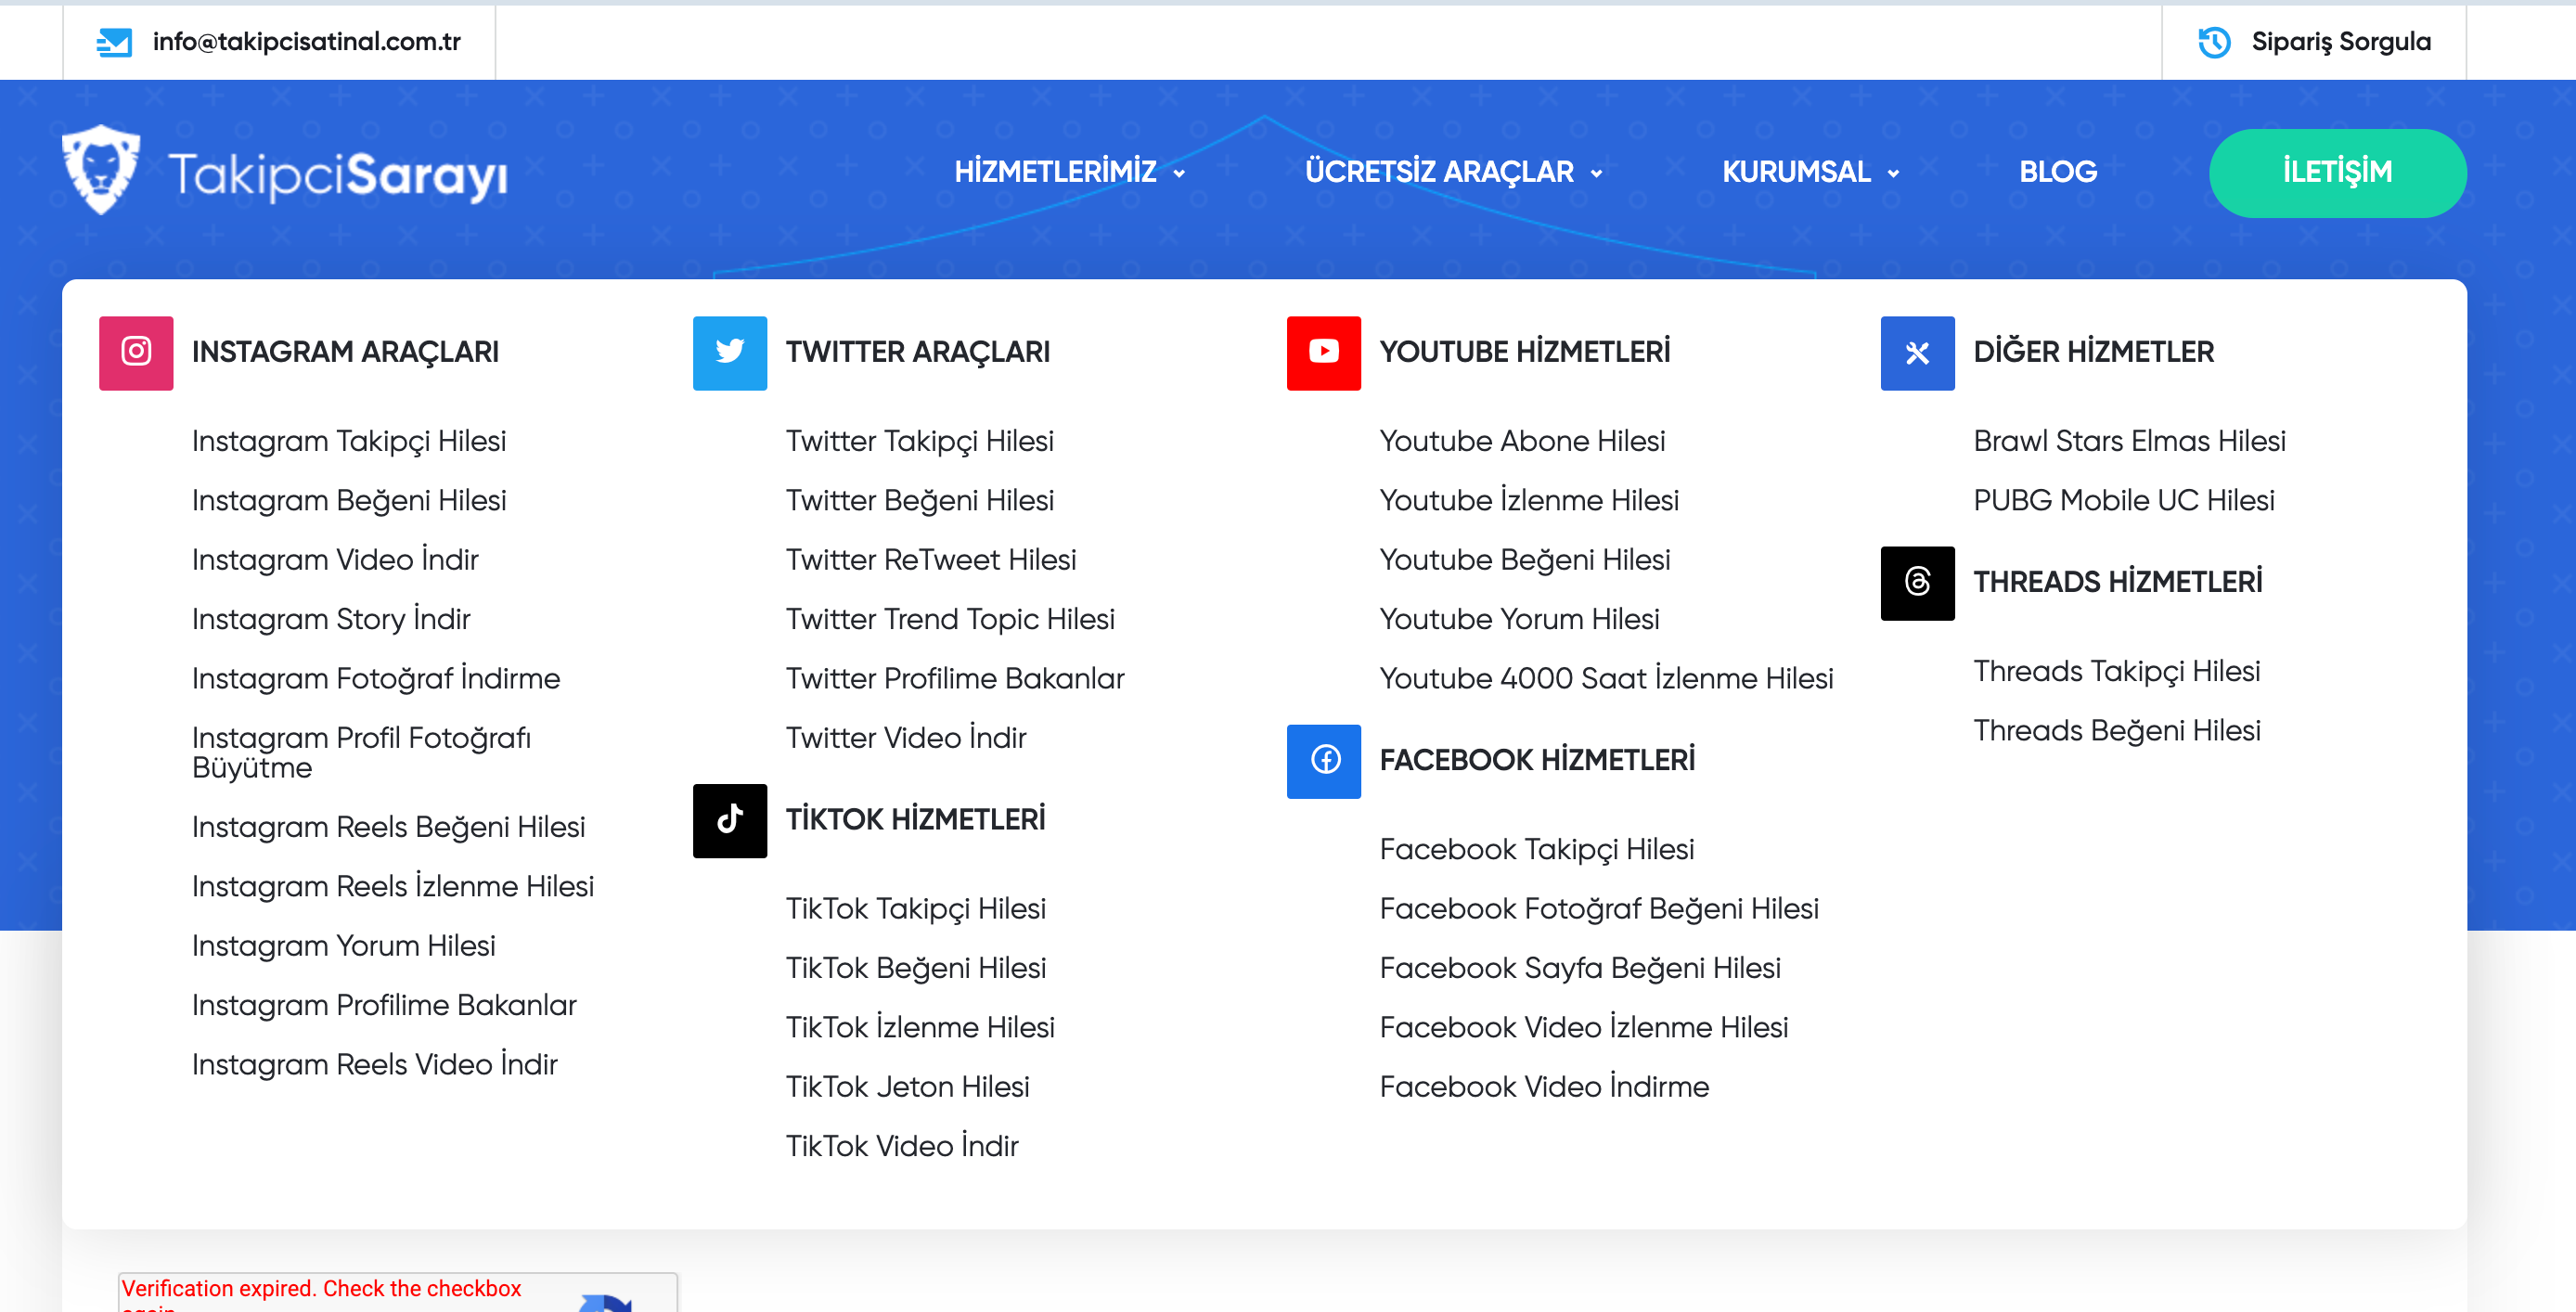Screen dimensions: 2576x1312
Task: Select Instagram Video İndir
Action: 335,560
